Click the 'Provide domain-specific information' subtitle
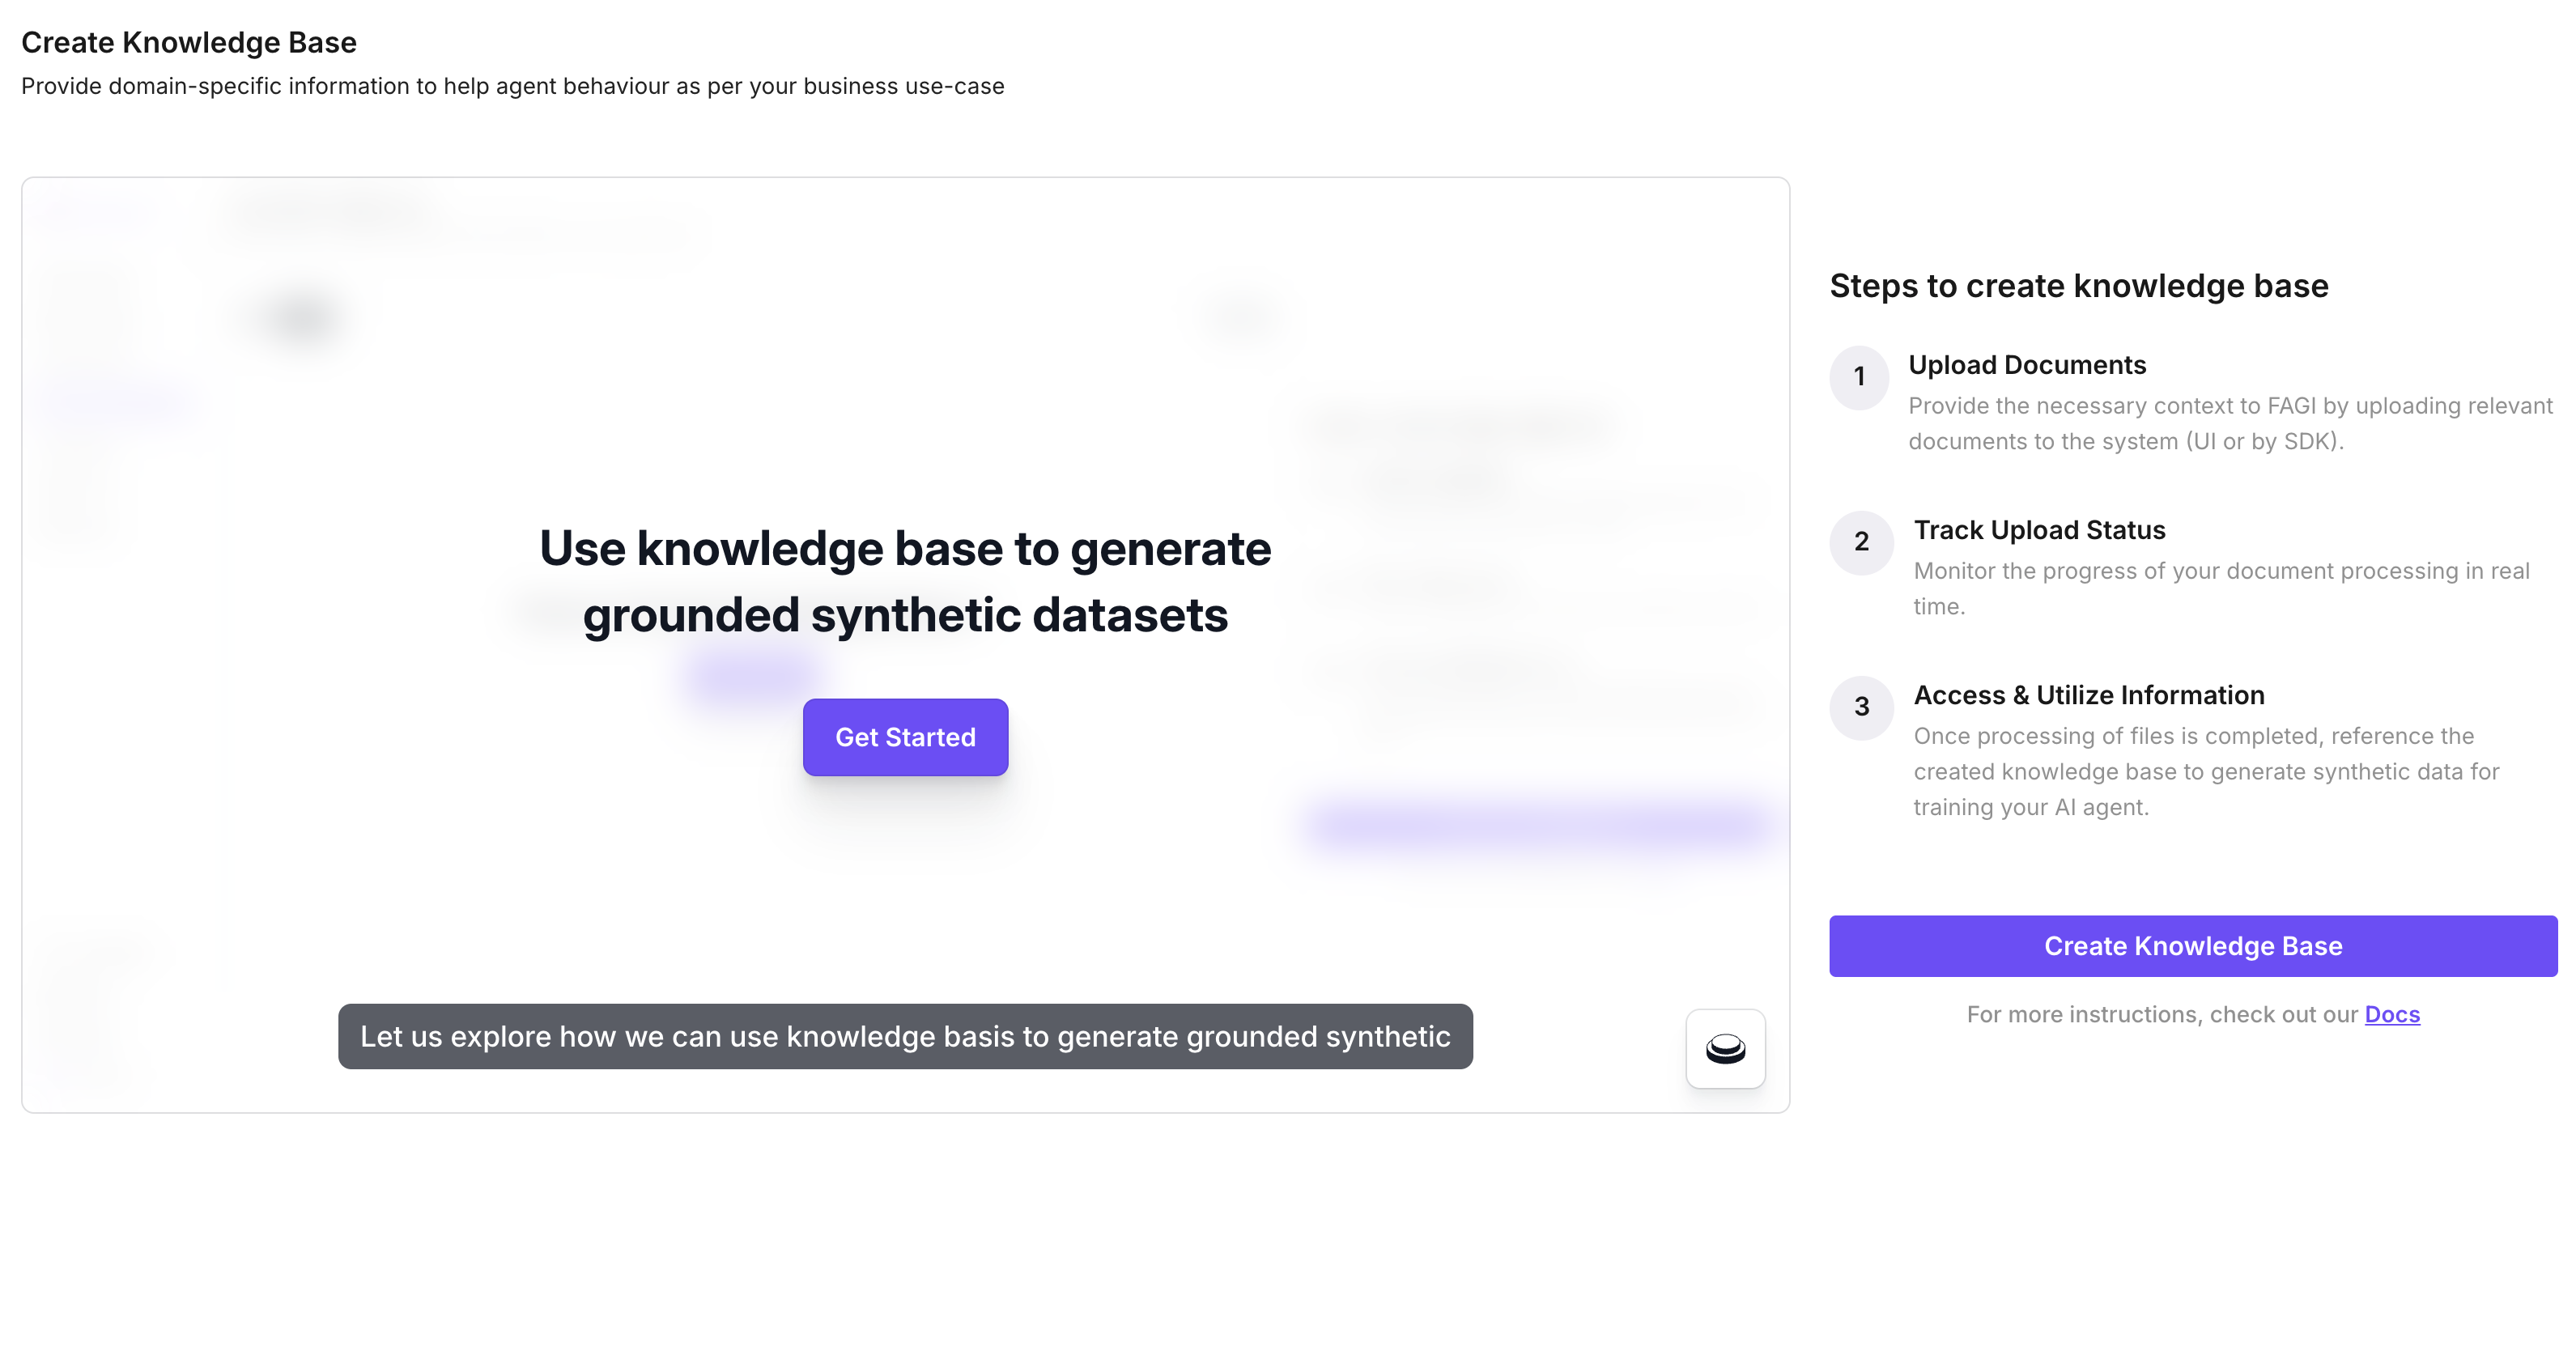Screen dimensions: 2576x1355 tap(512, 86)
